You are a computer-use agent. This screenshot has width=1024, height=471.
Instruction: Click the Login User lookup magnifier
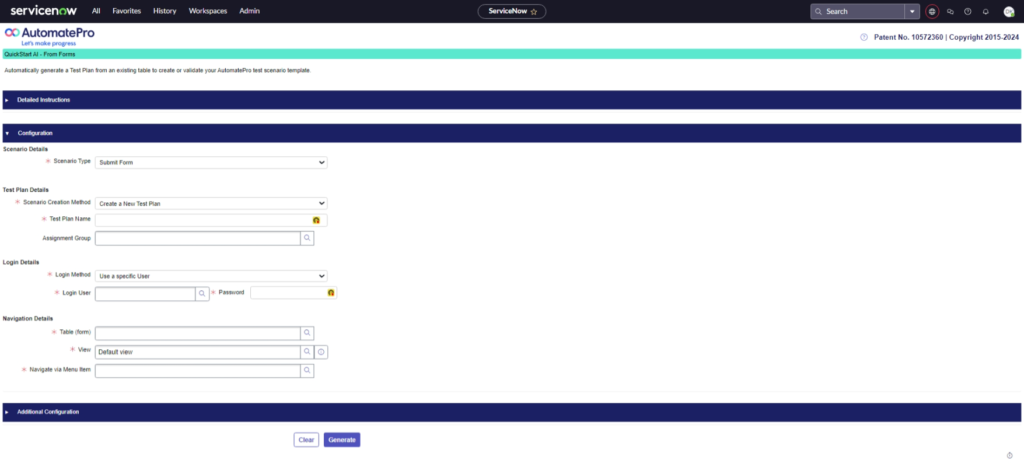202,293
